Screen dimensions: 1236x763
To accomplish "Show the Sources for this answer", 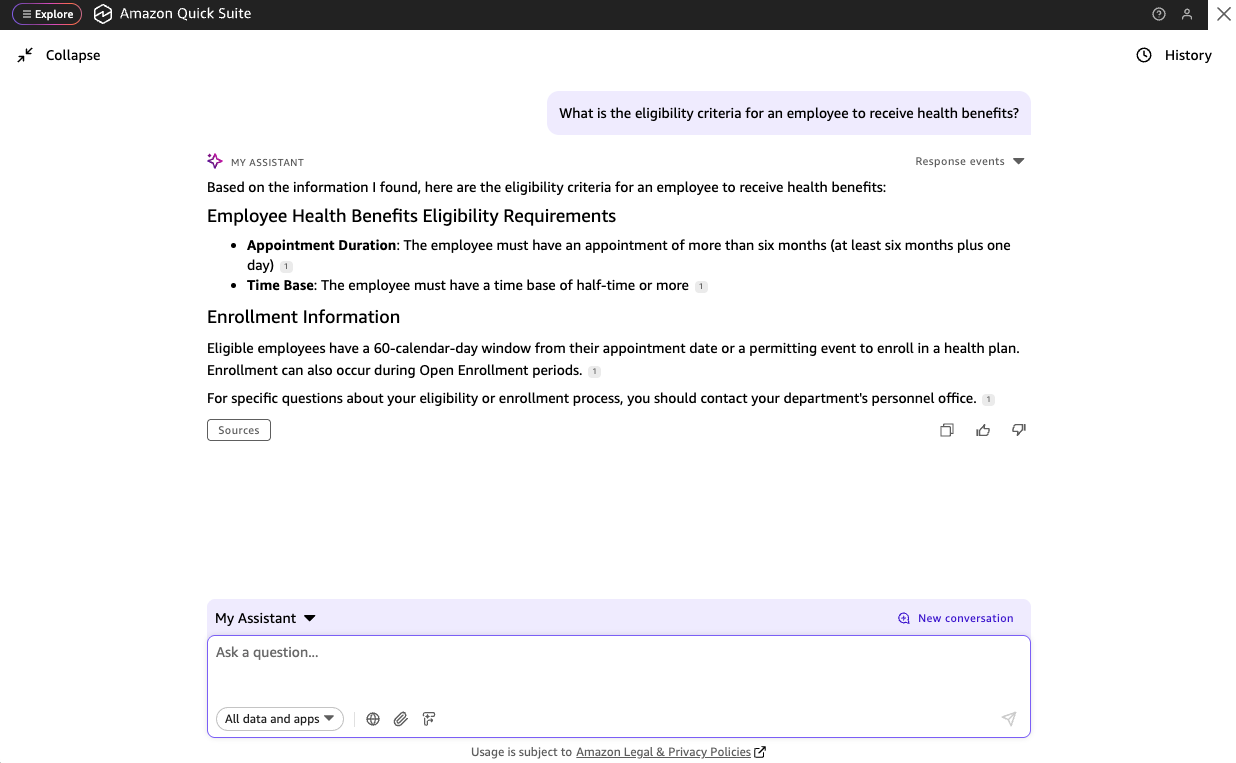I will tap(239, 430).
